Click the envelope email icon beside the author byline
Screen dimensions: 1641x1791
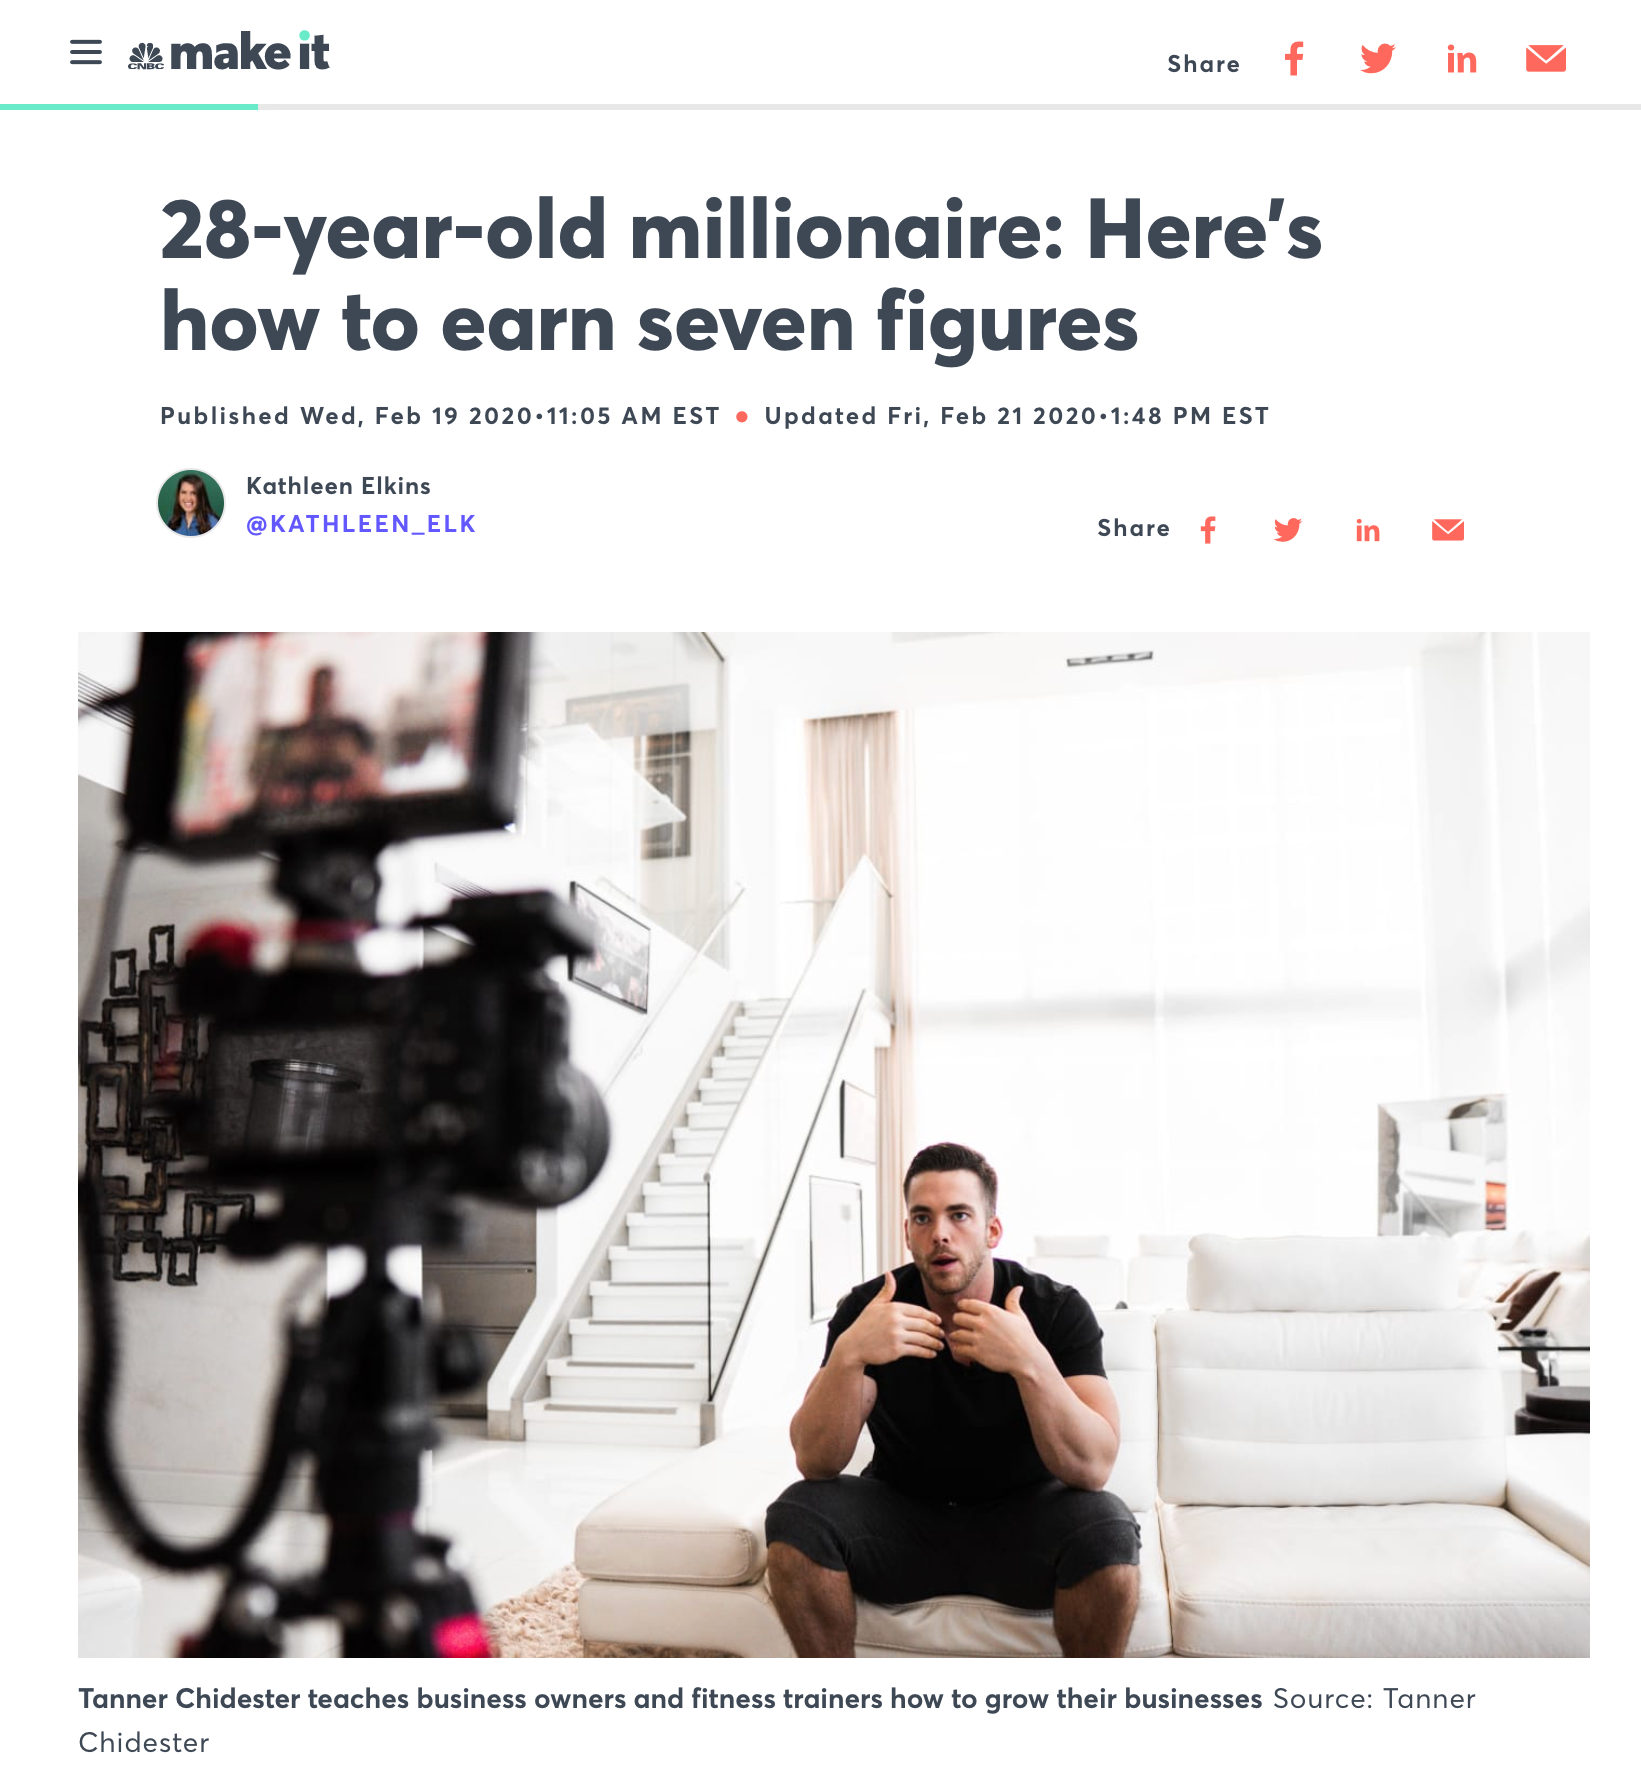[1448, 530]
